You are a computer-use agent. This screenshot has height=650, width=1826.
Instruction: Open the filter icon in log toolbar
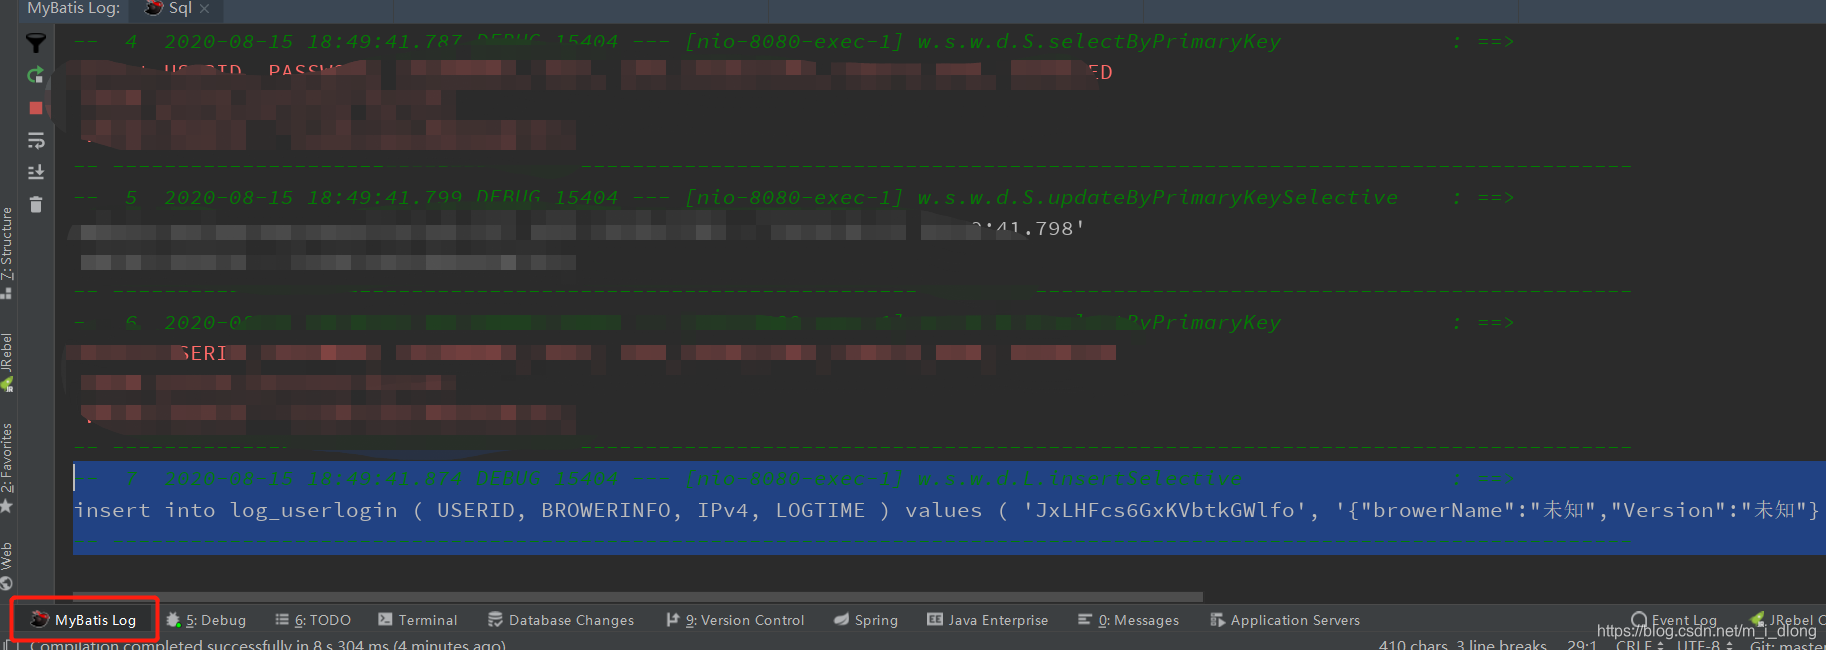[36, 43]
